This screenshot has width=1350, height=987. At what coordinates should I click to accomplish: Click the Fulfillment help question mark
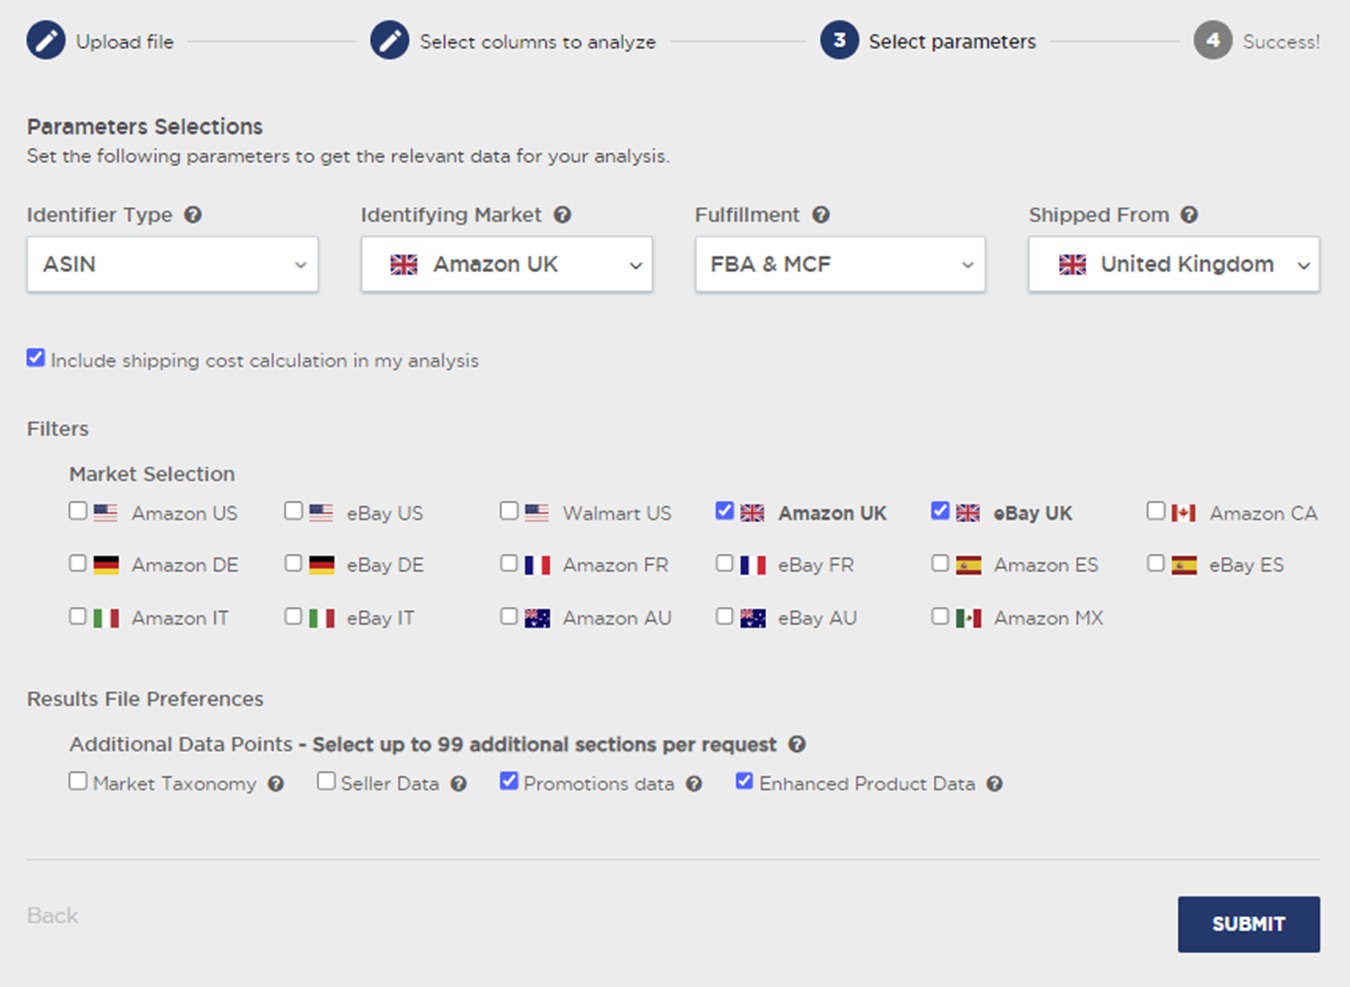821,215
